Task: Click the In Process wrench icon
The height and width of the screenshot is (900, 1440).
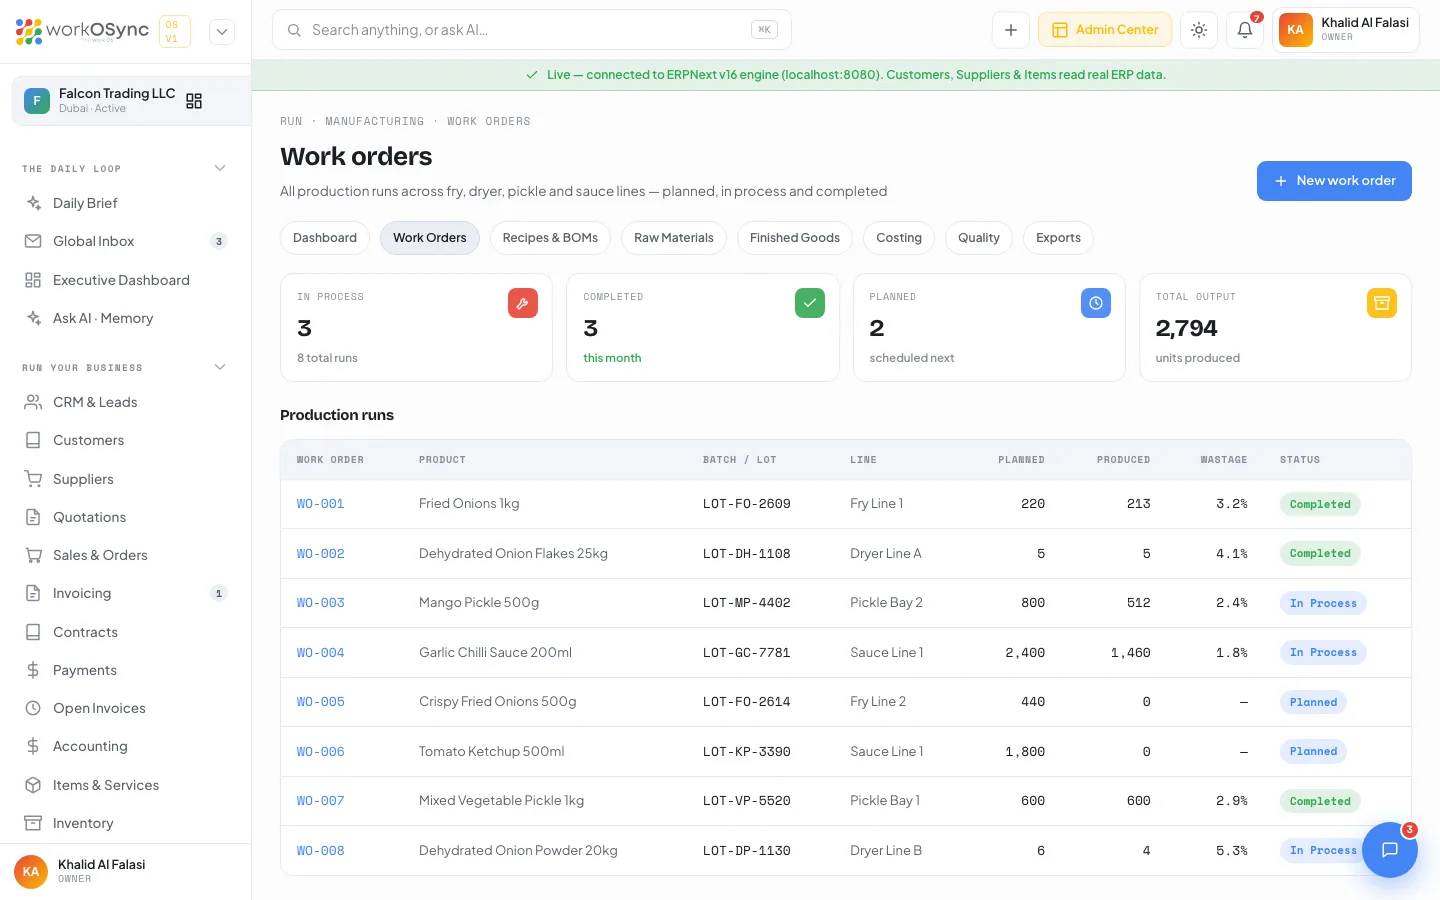Action: coord(523,303)
